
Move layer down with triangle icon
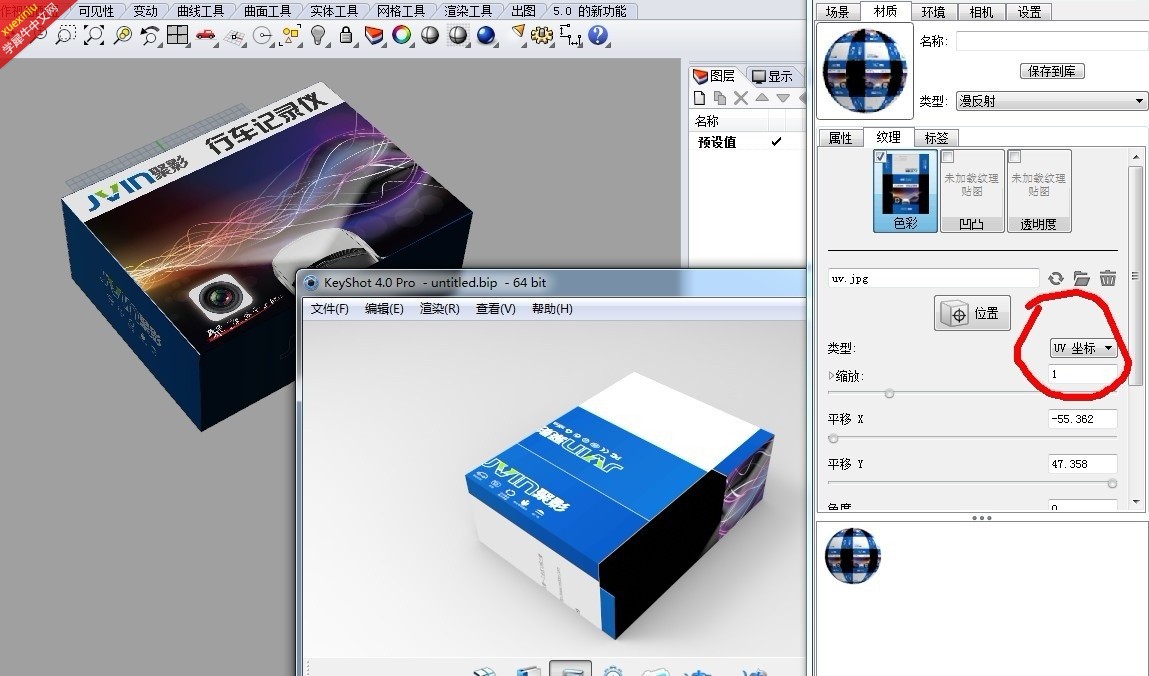point(783,98)
